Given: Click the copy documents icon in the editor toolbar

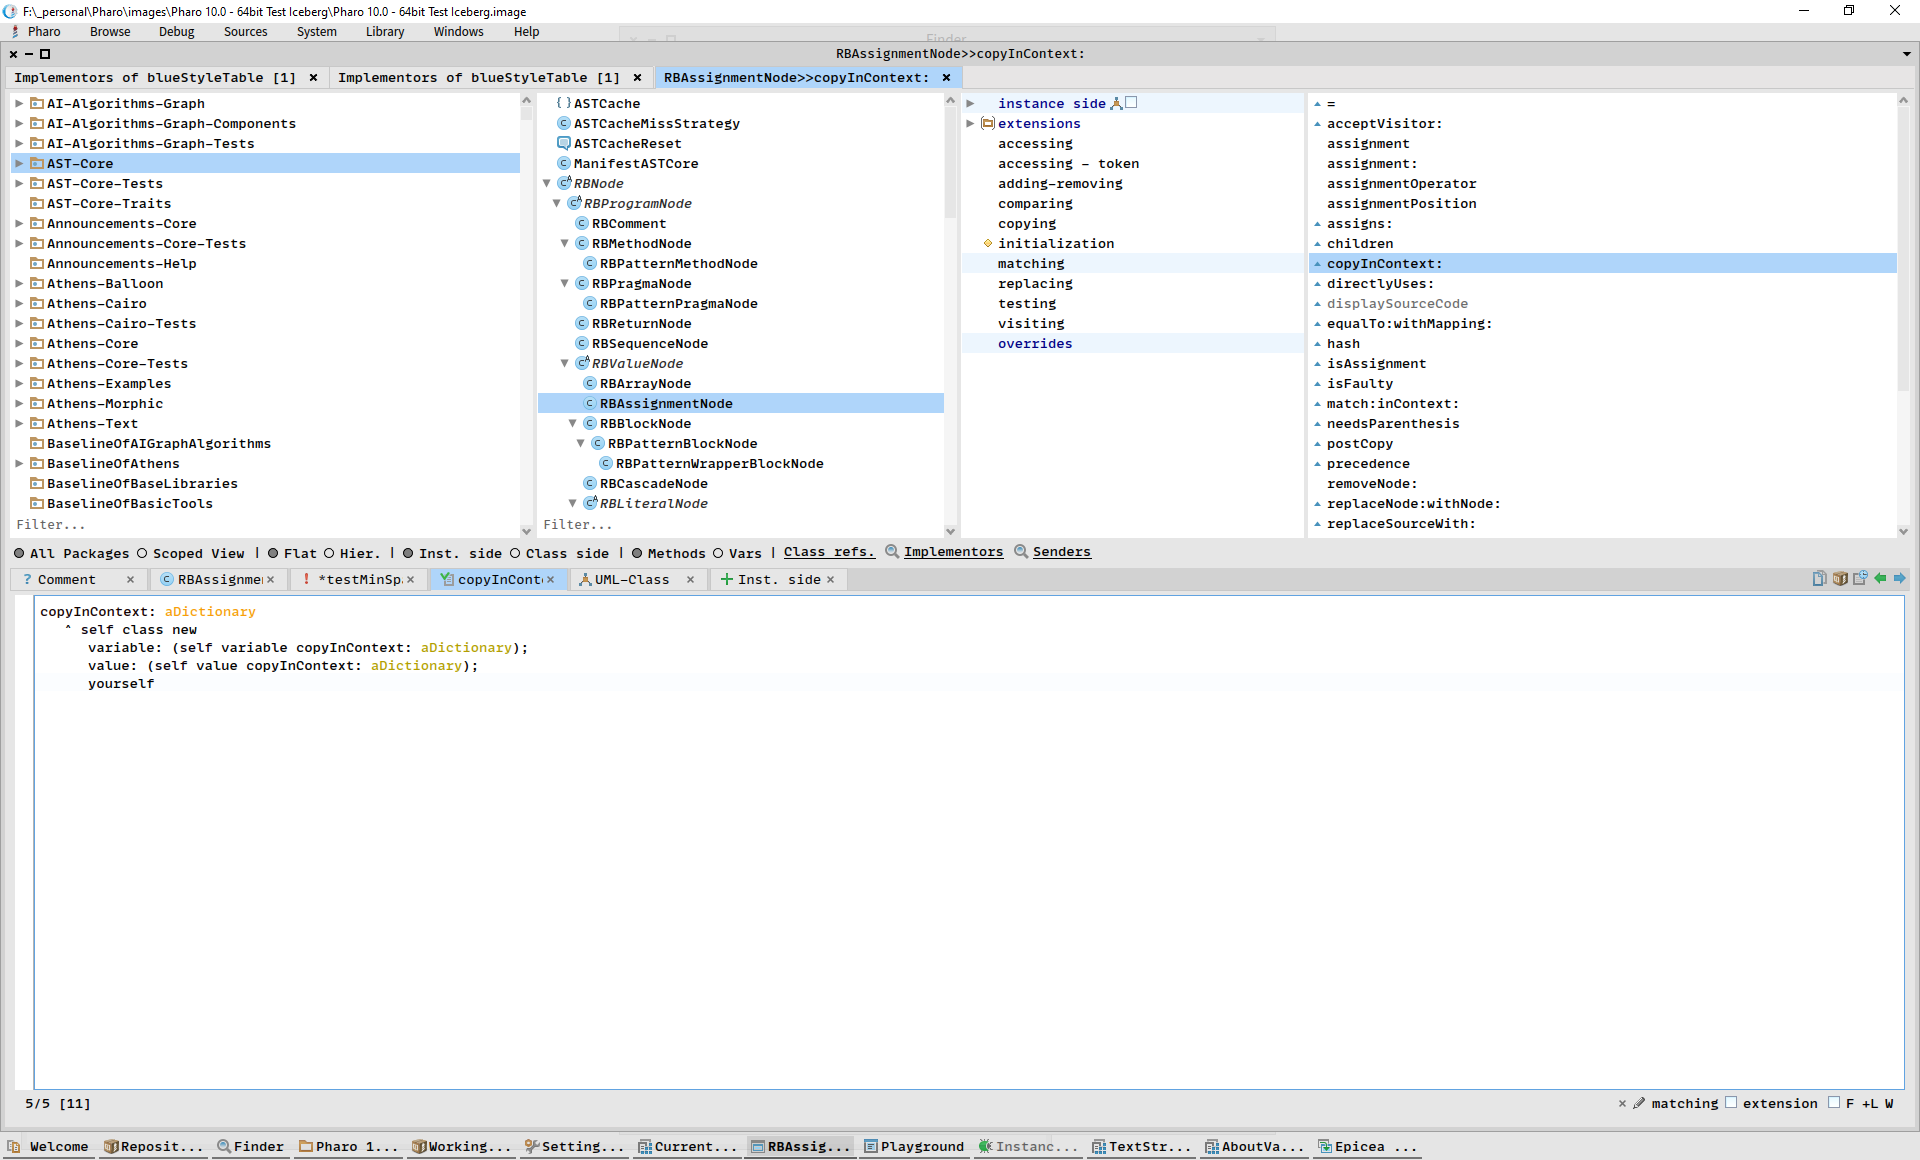Looking at the screenshot, I should point(1819,578).
